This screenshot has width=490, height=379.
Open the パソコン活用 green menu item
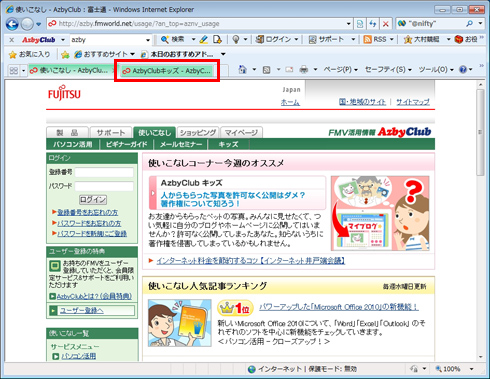pos(73,144)
